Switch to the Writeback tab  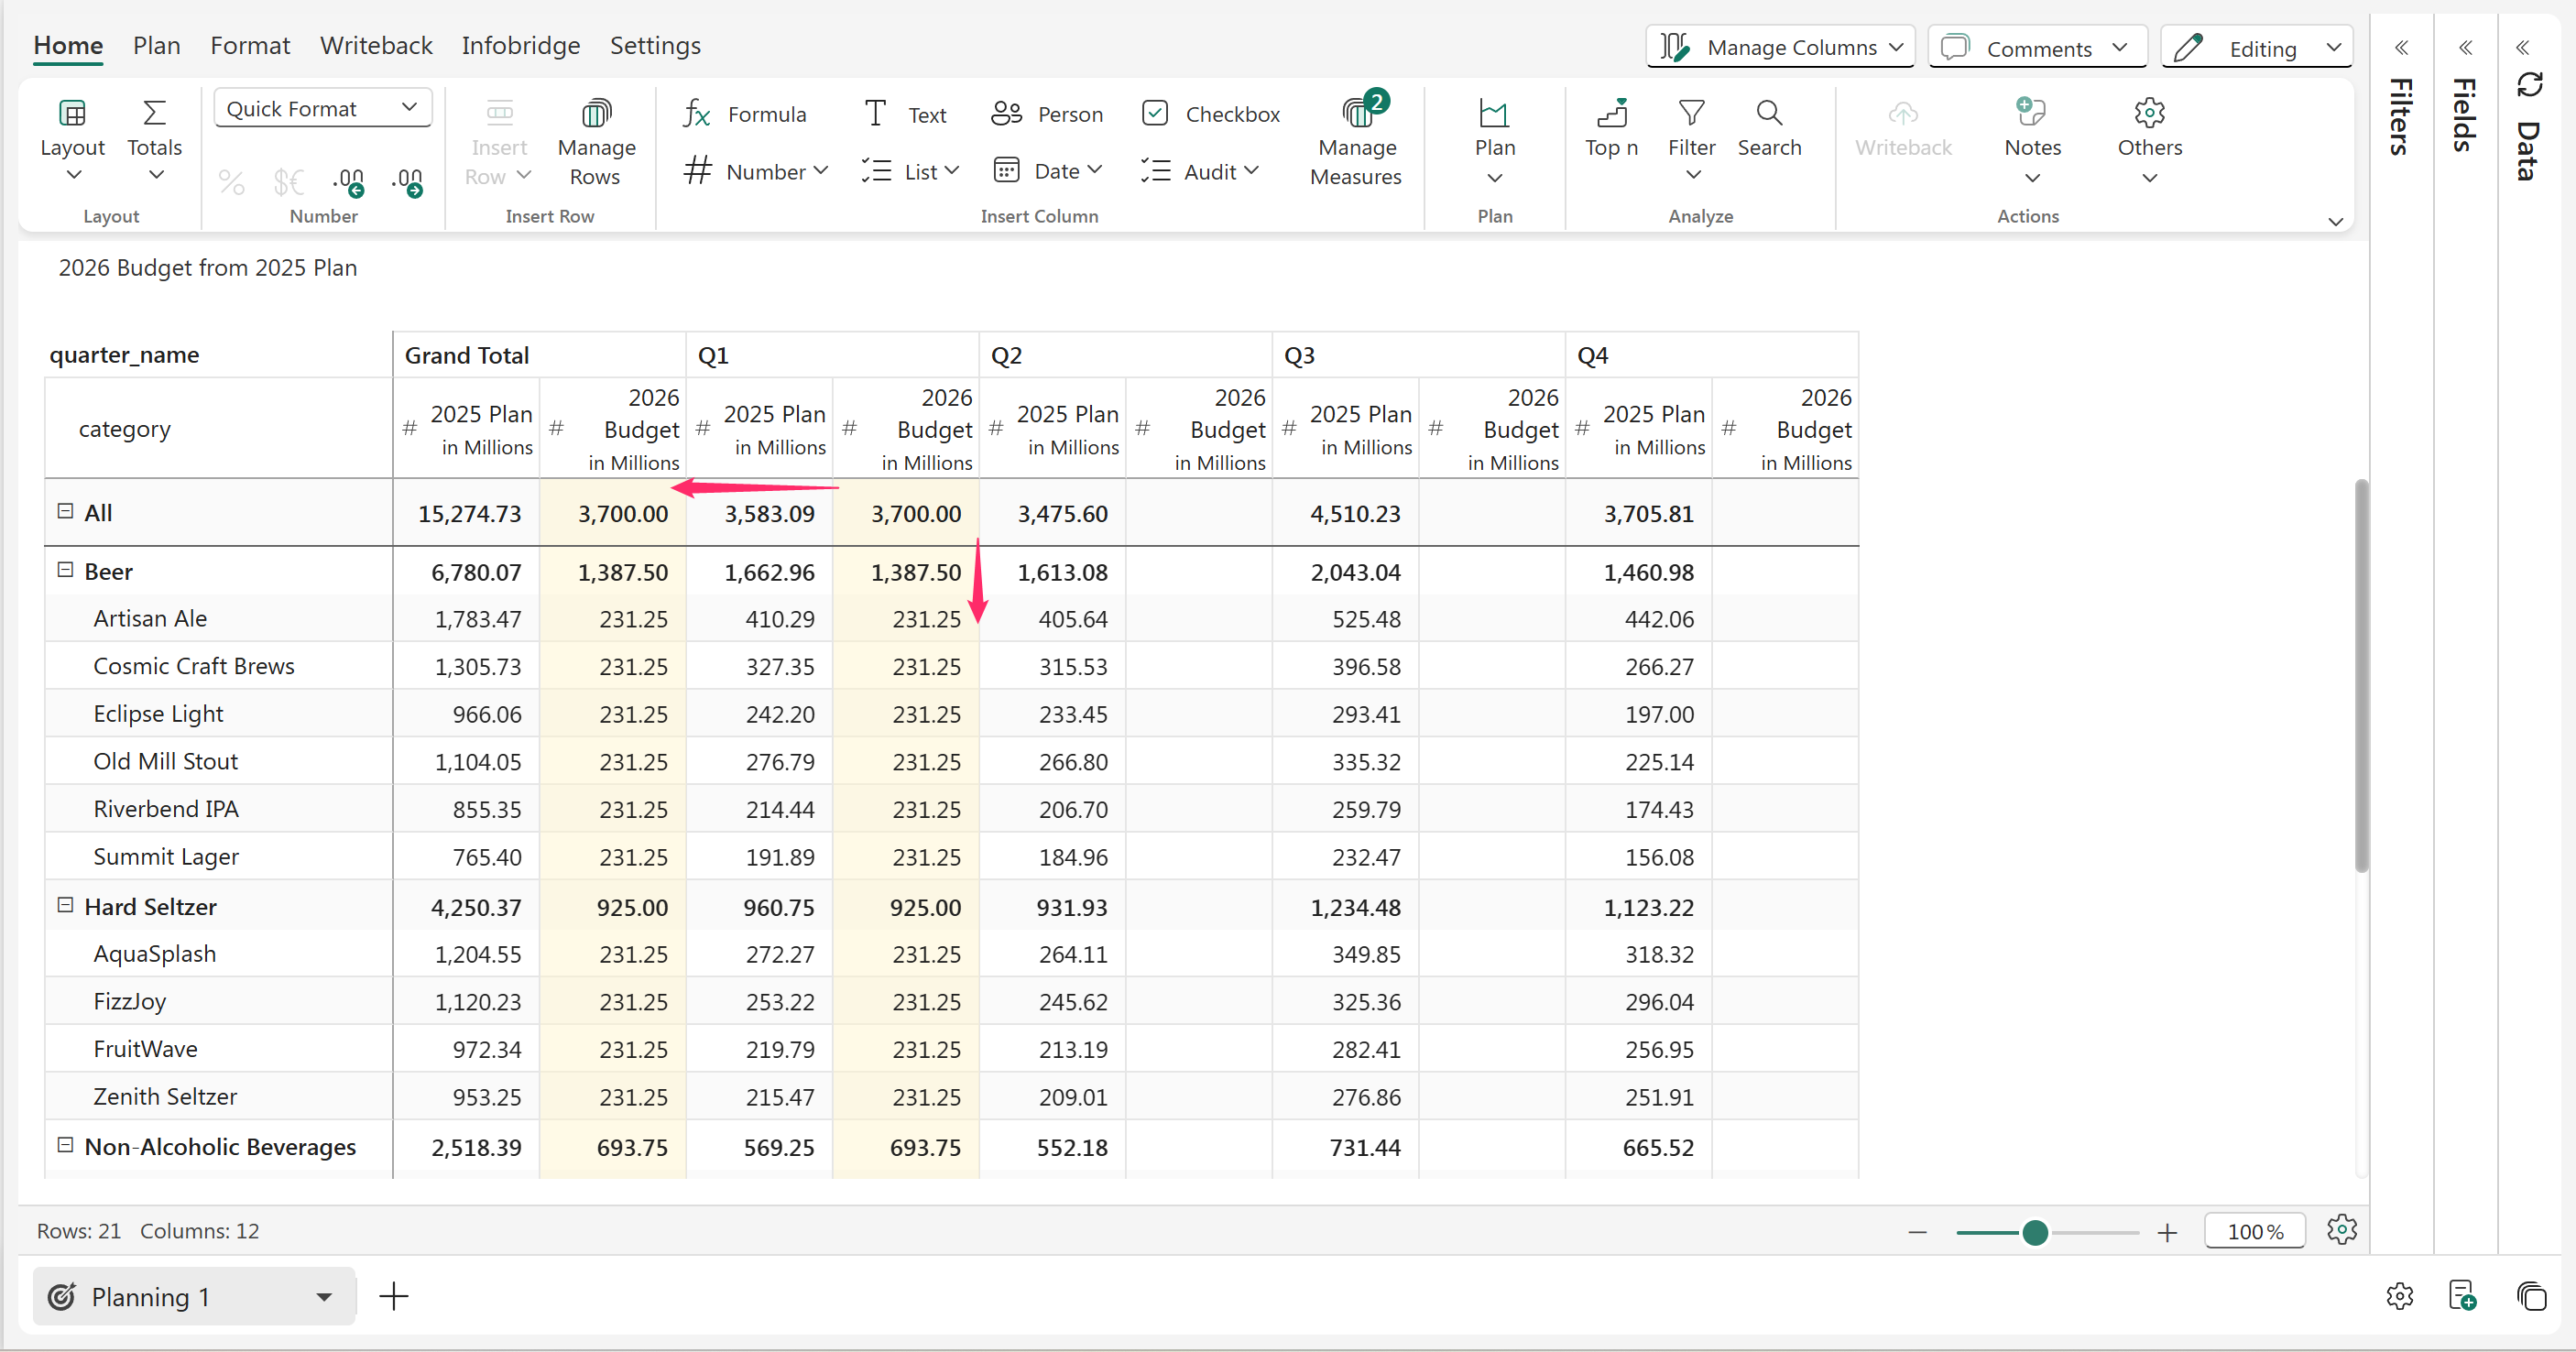click(x=376, y=45)
